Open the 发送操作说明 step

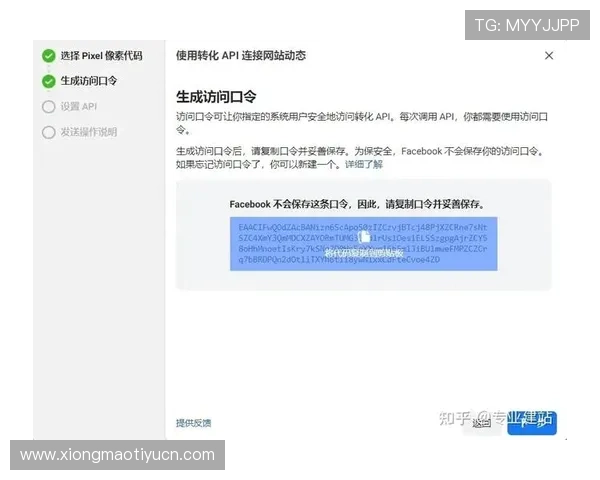[x=89, y=132]
